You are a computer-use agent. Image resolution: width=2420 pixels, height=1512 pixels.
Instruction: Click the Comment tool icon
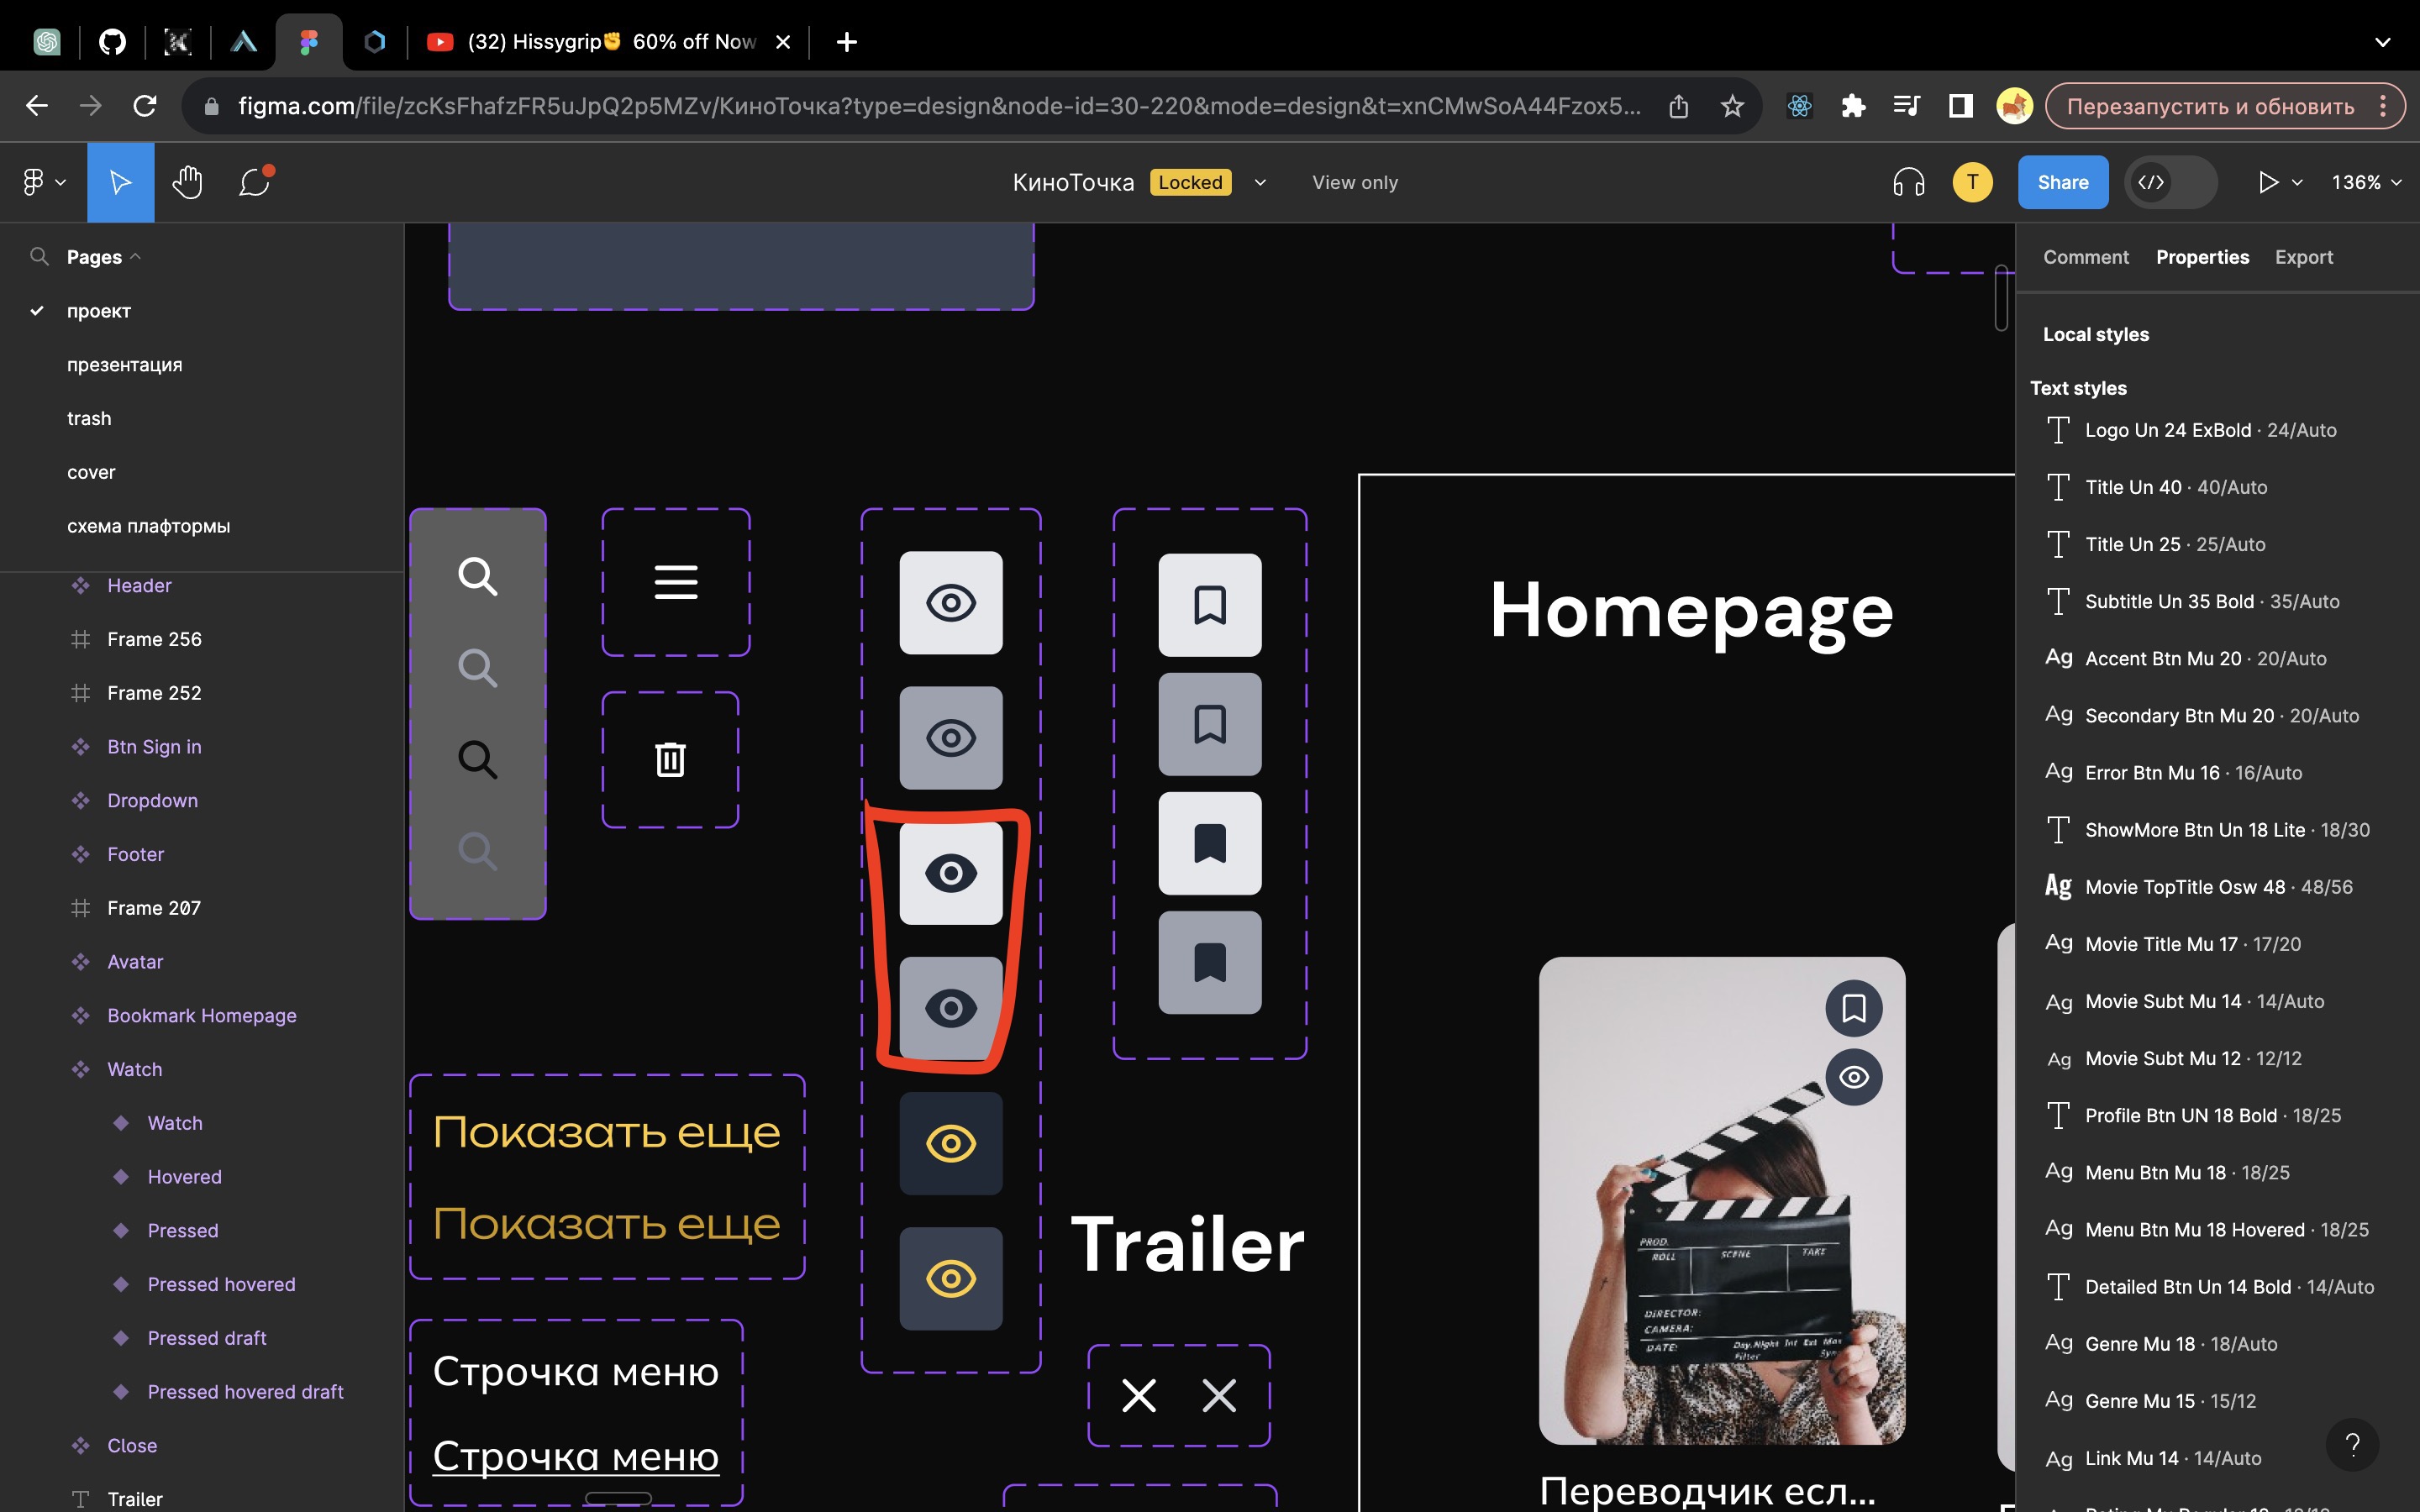point(255,182)
